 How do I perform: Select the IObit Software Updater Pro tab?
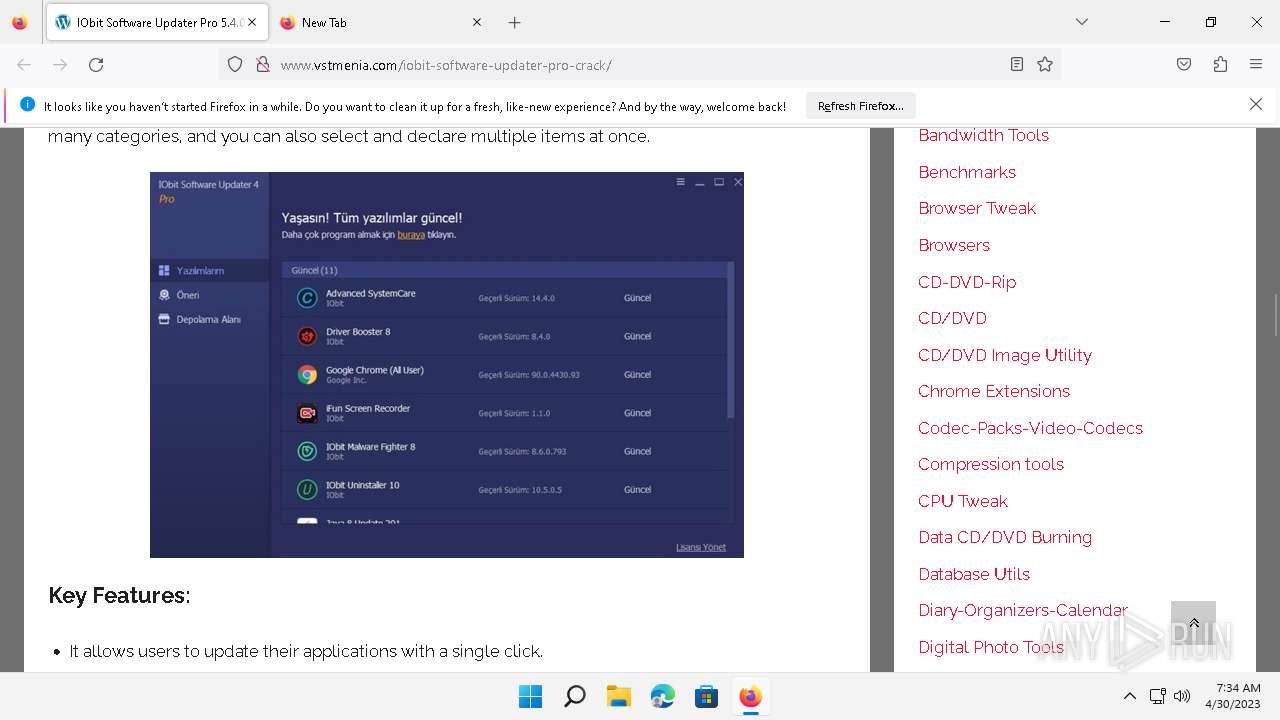coord(156,22)
